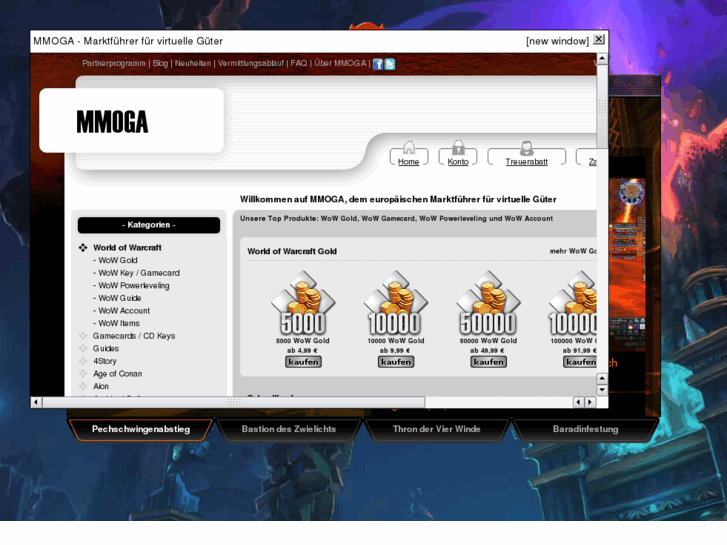Open the Neuheiten link
This screenshot has height=545, width=727.
click(193, 63)
